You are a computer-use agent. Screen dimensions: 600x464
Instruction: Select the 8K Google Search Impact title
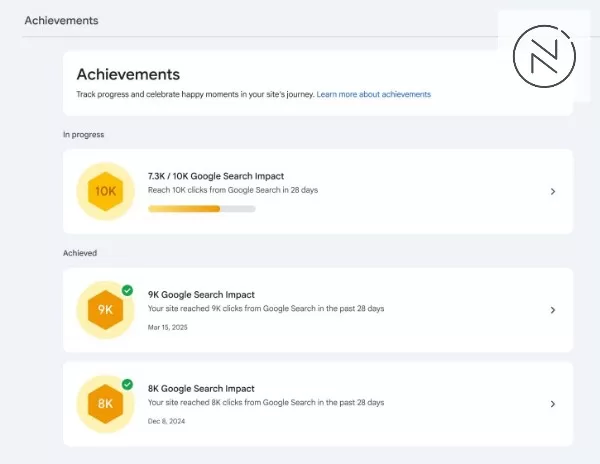201,388
